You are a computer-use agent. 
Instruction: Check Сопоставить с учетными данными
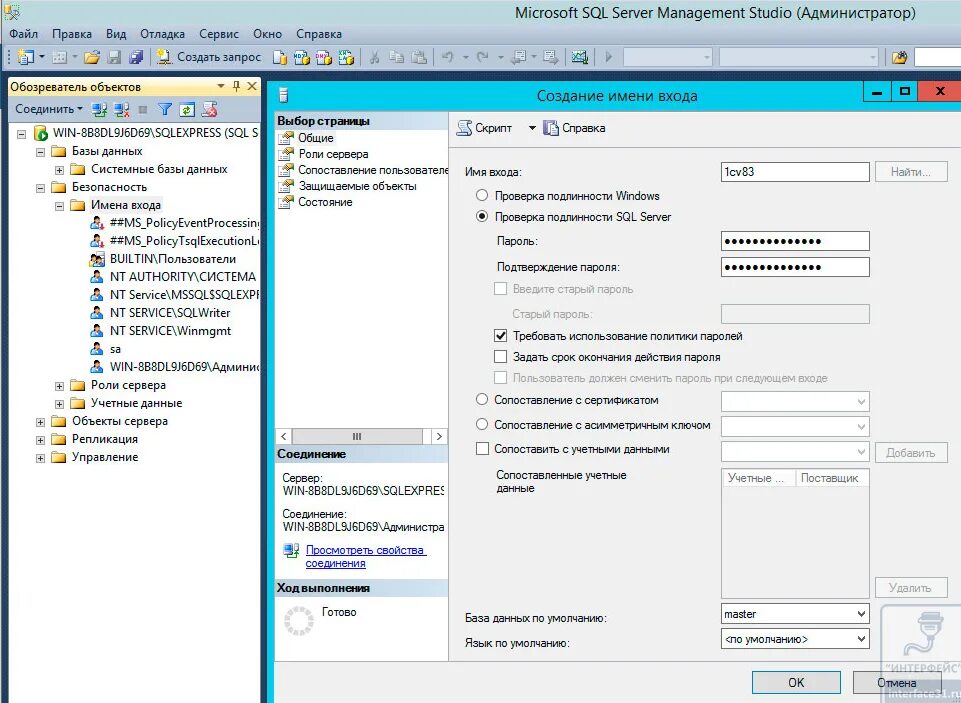click(482, 449)
